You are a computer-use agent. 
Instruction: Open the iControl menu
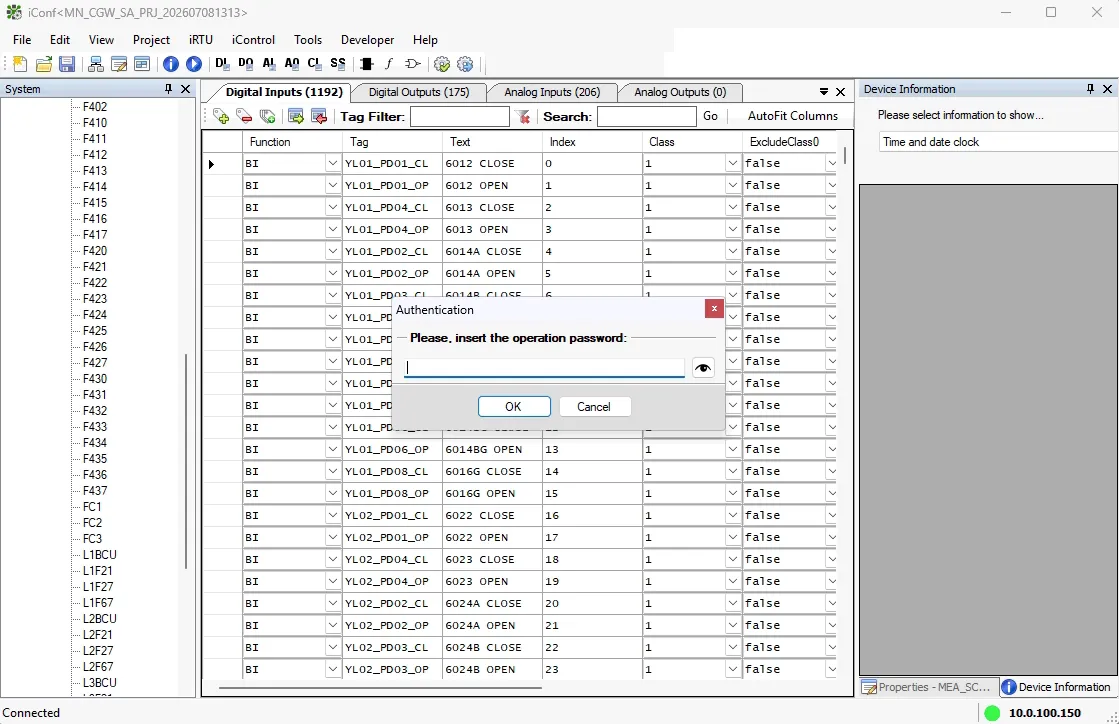[x=253, y=40]
